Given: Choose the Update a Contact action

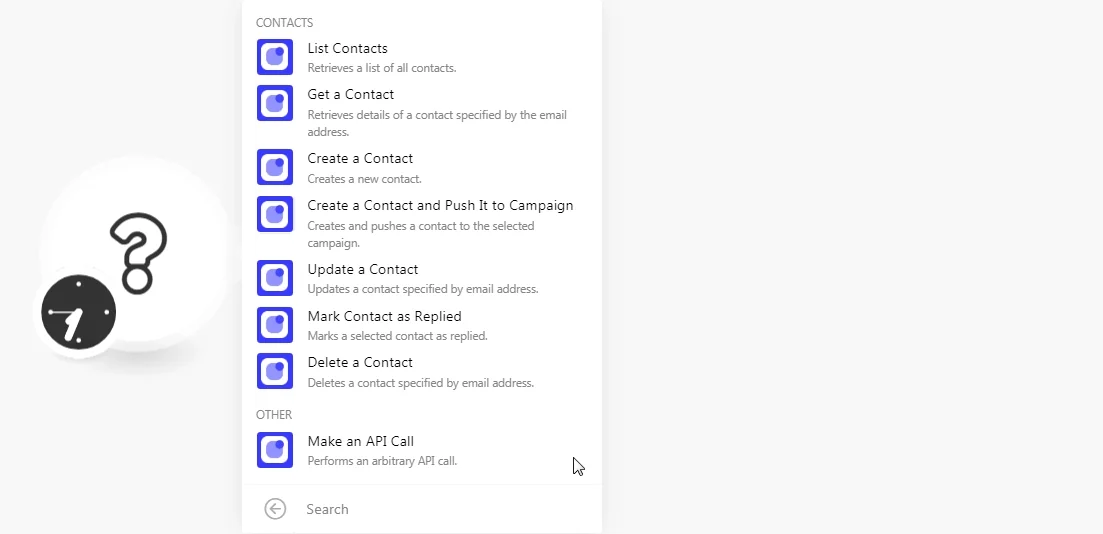Looking at the screenshot, I should [x=422, y=278].
